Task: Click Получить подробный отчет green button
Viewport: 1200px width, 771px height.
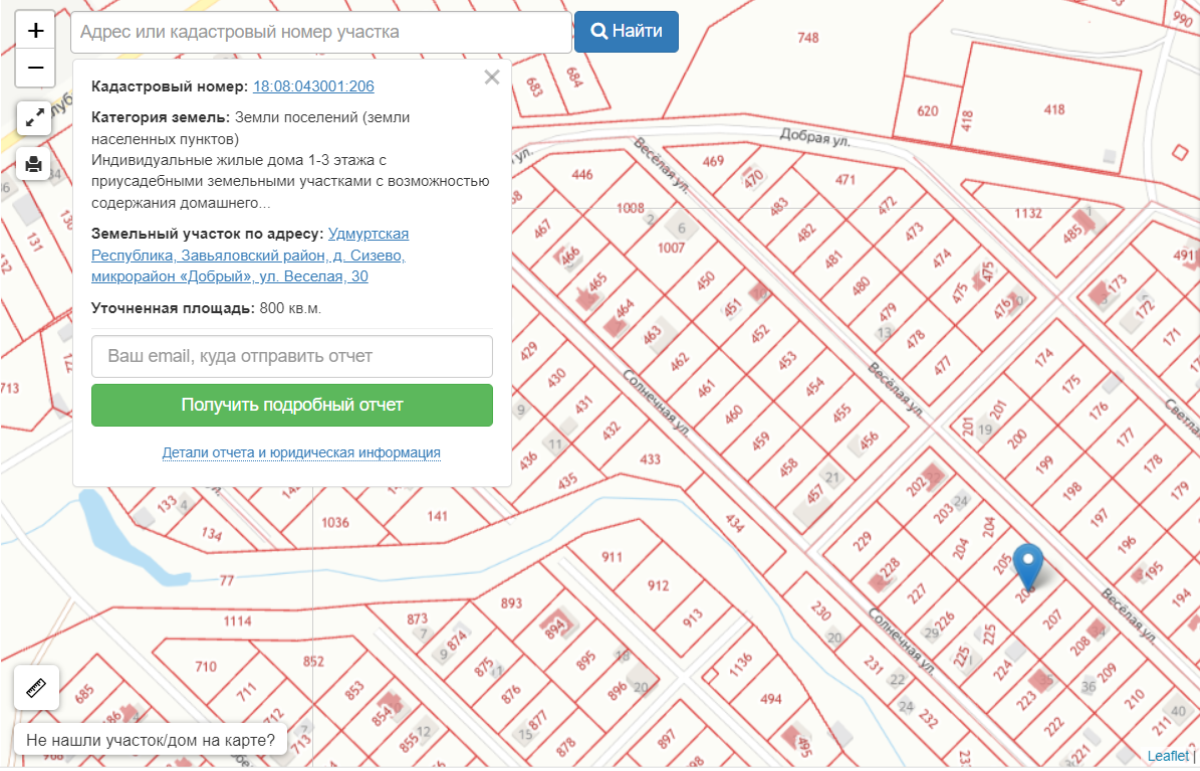Action: click(292, 405)
